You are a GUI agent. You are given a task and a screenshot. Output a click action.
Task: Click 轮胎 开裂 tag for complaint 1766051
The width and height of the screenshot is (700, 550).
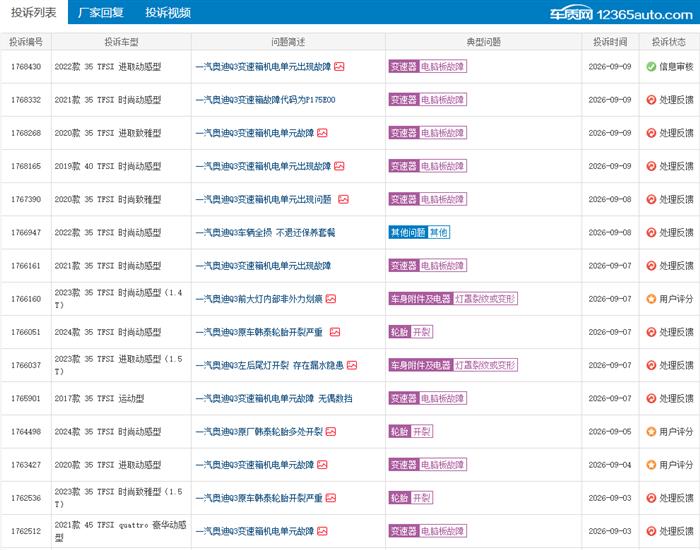coord(411,332)
